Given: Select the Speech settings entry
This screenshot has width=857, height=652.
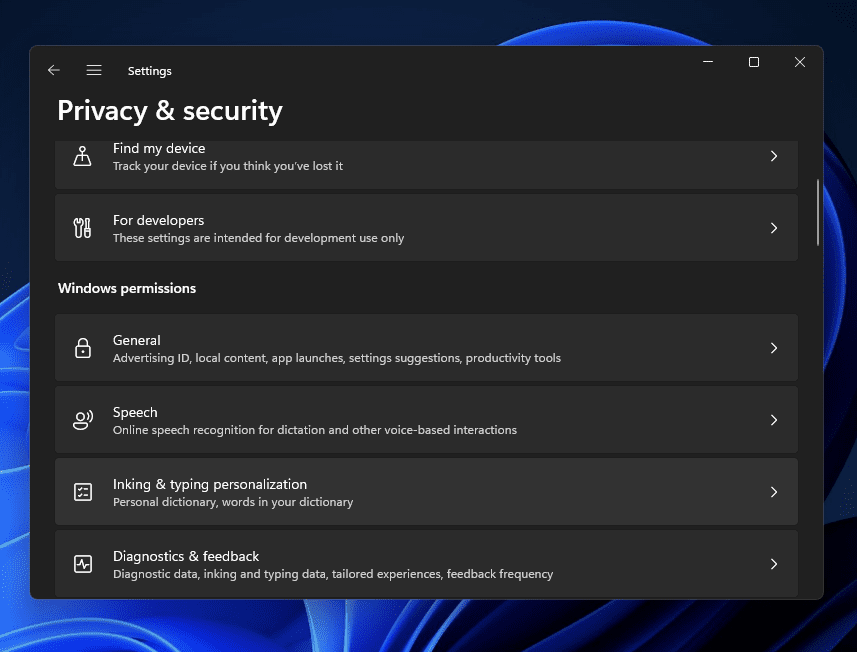Looking at the screenshot, I should tap(135, 412).
